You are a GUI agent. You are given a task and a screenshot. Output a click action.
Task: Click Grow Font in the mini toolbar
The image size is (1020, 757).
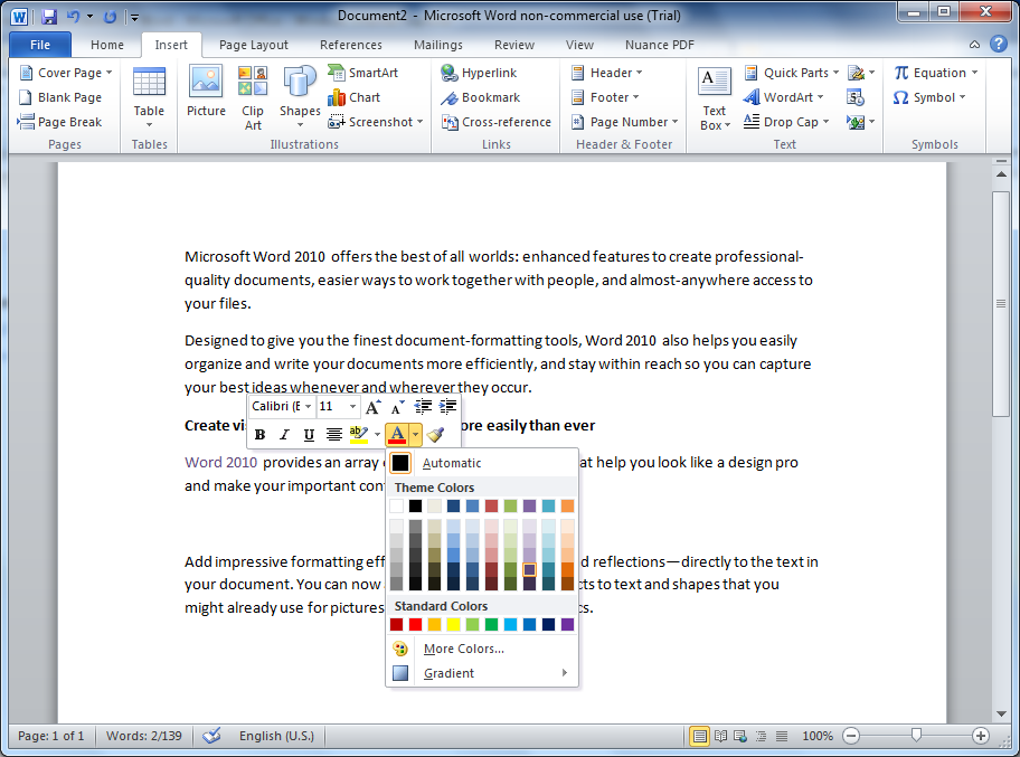[373, 407]
